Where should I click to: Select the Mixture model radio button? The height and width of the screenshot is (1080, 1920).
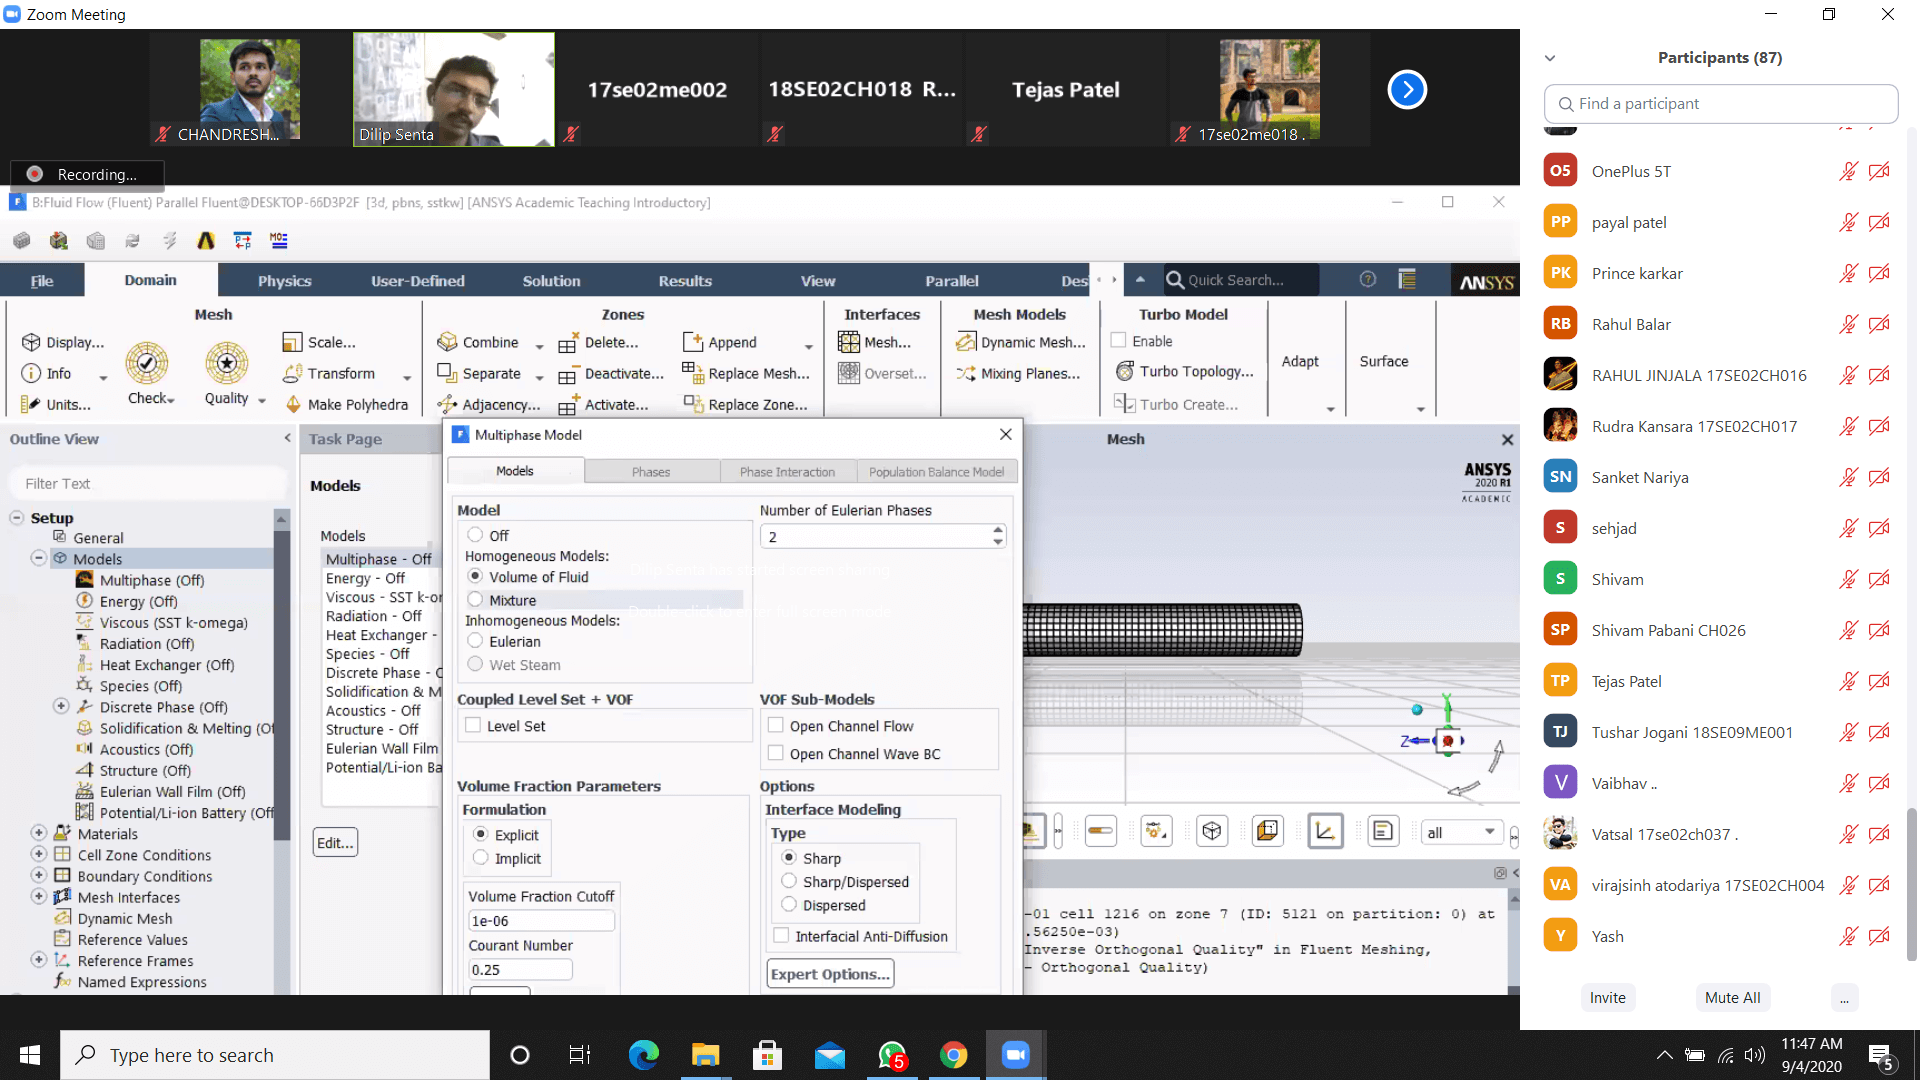(476, 600)
